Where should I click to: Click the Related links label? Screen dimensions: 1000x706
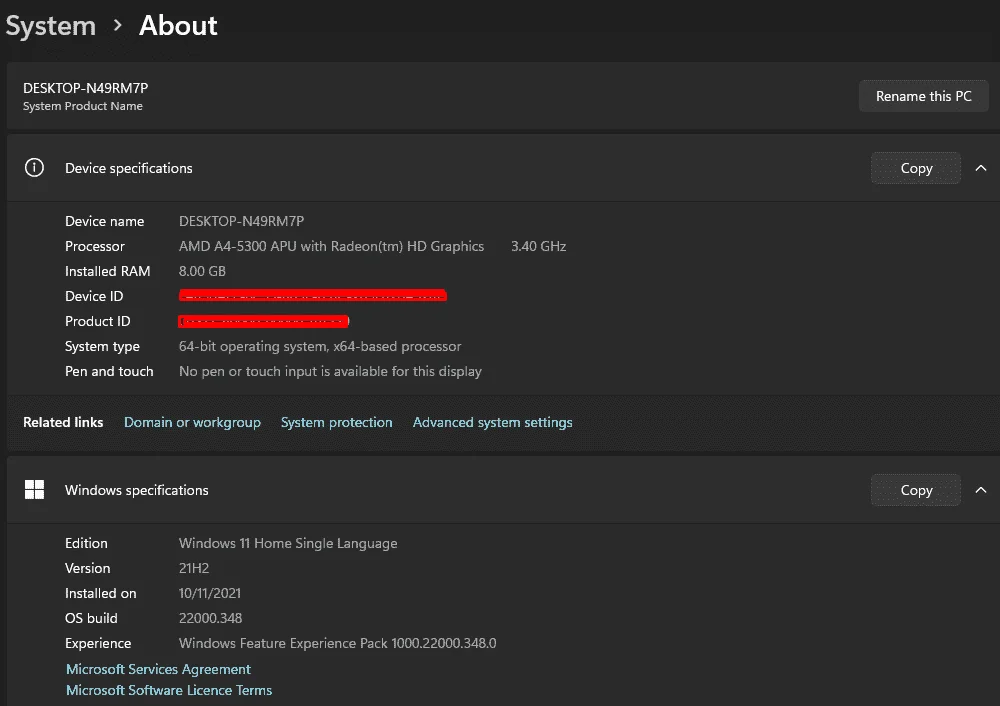[x=63, y=422]
